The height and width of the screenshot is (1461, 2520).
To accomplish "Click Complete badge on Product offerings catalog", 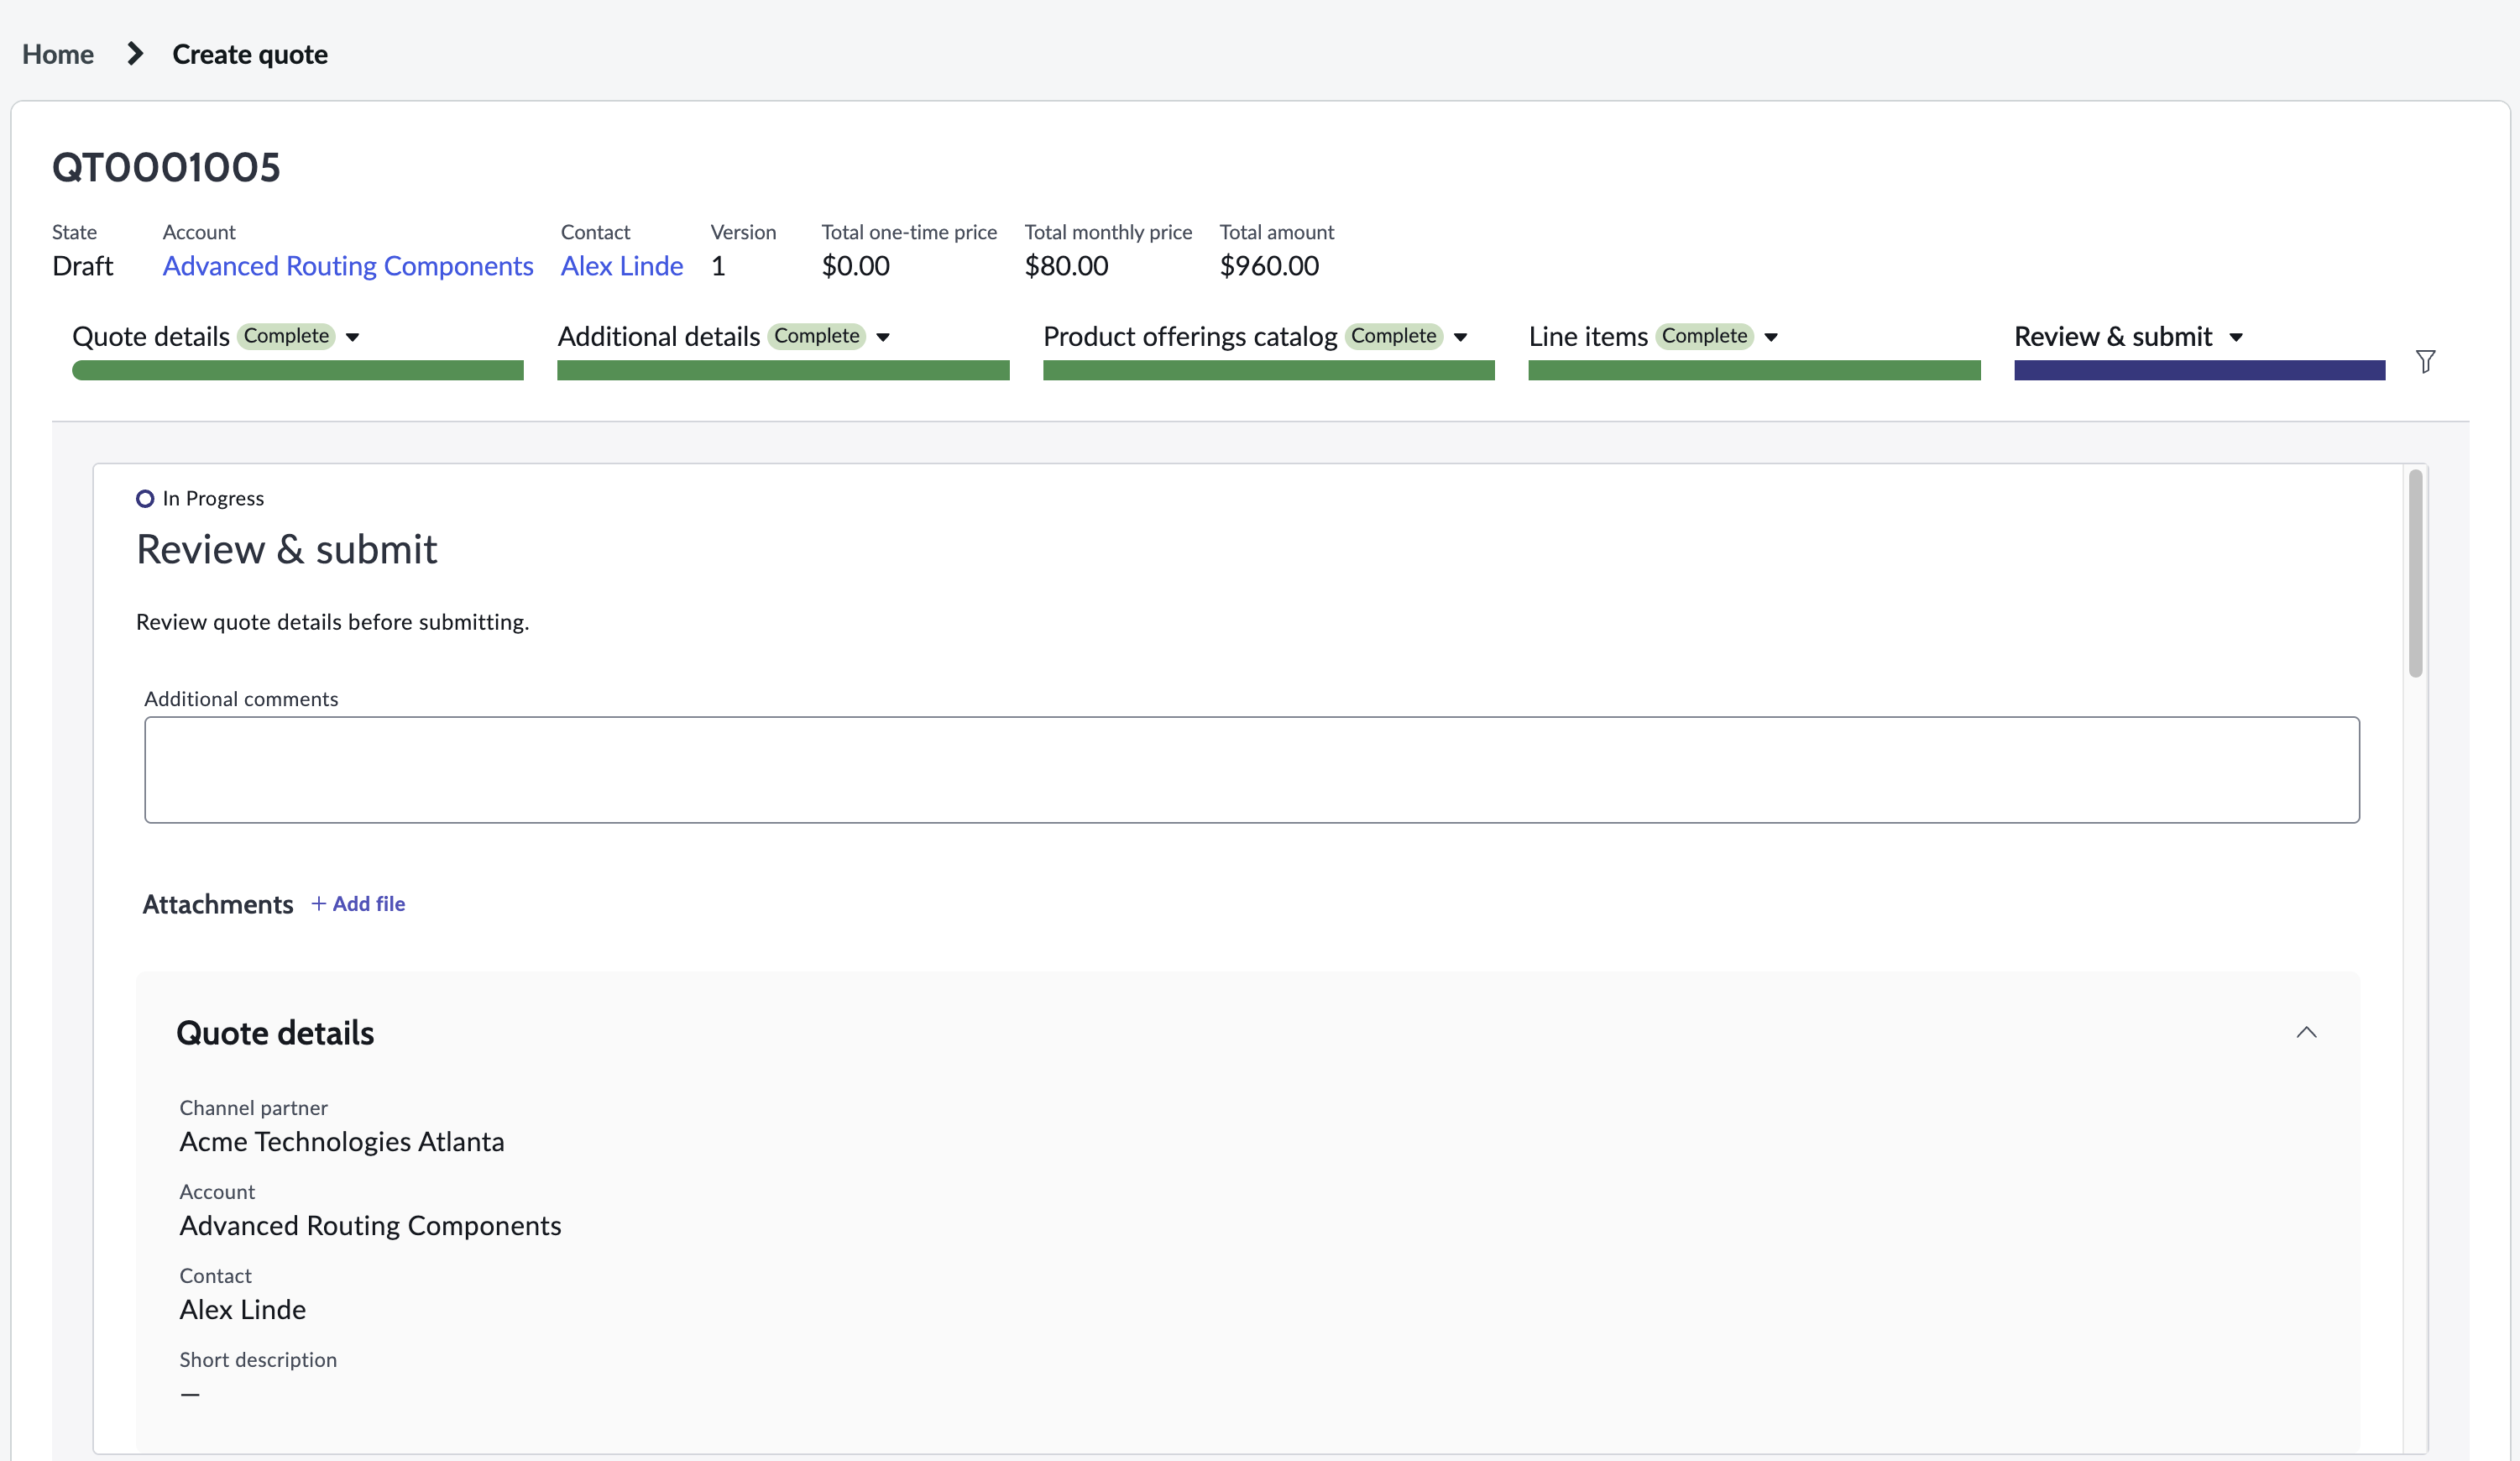I will point(1394,336).
